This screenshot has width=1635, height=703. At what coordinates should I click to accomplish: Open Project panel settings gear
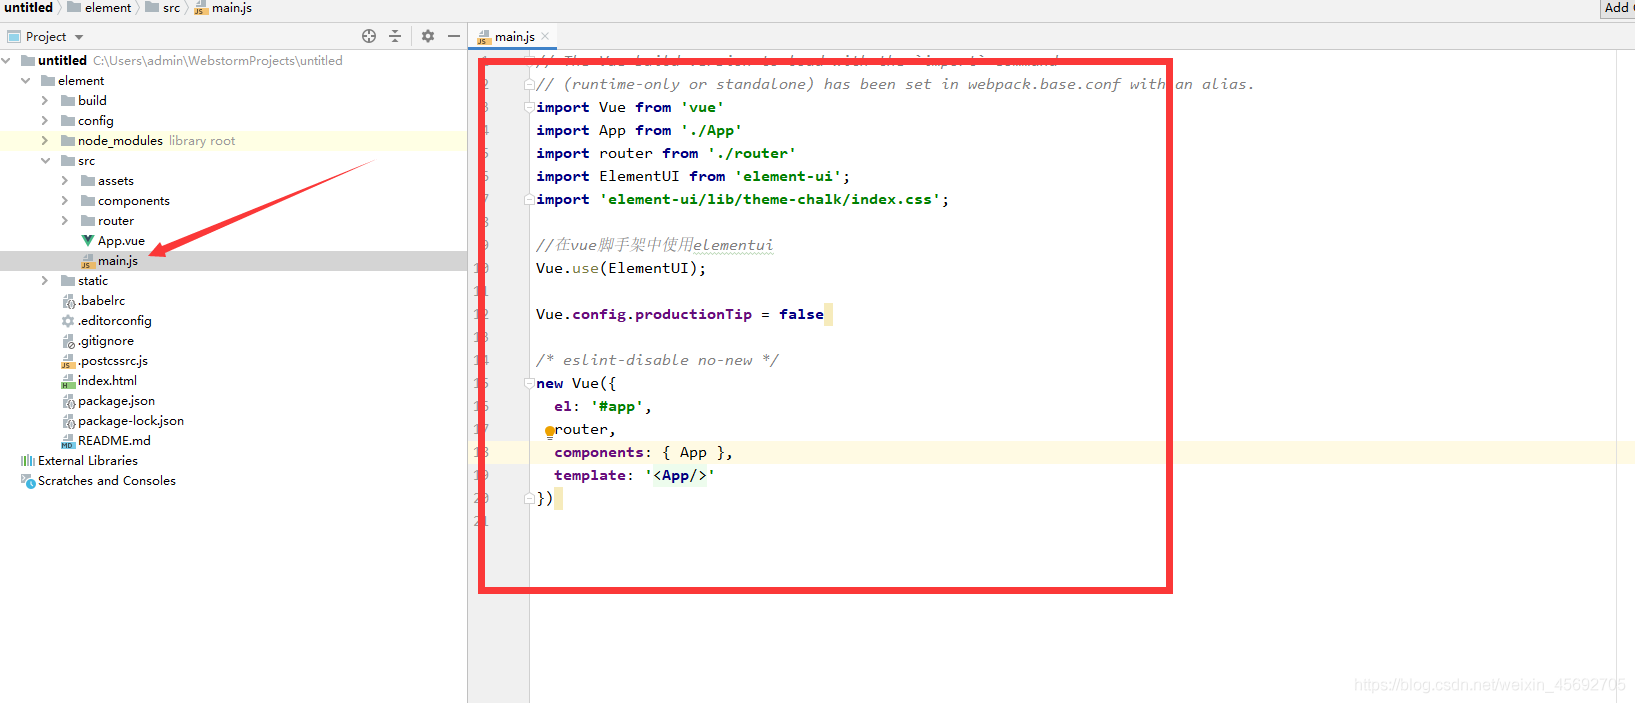pos(428,36)
